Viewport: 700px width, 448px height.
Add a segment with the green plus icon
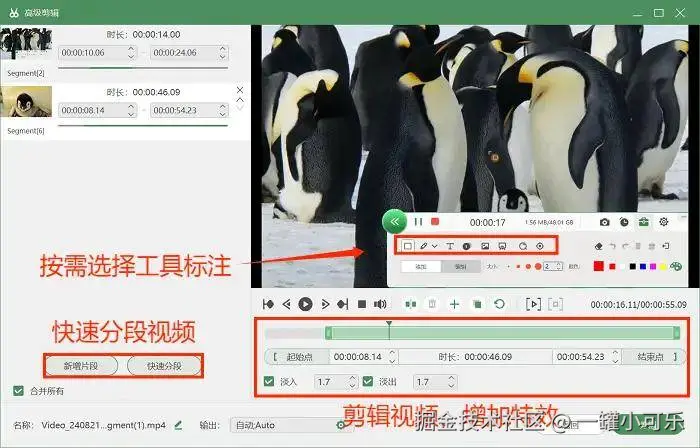tap(454, 304)
